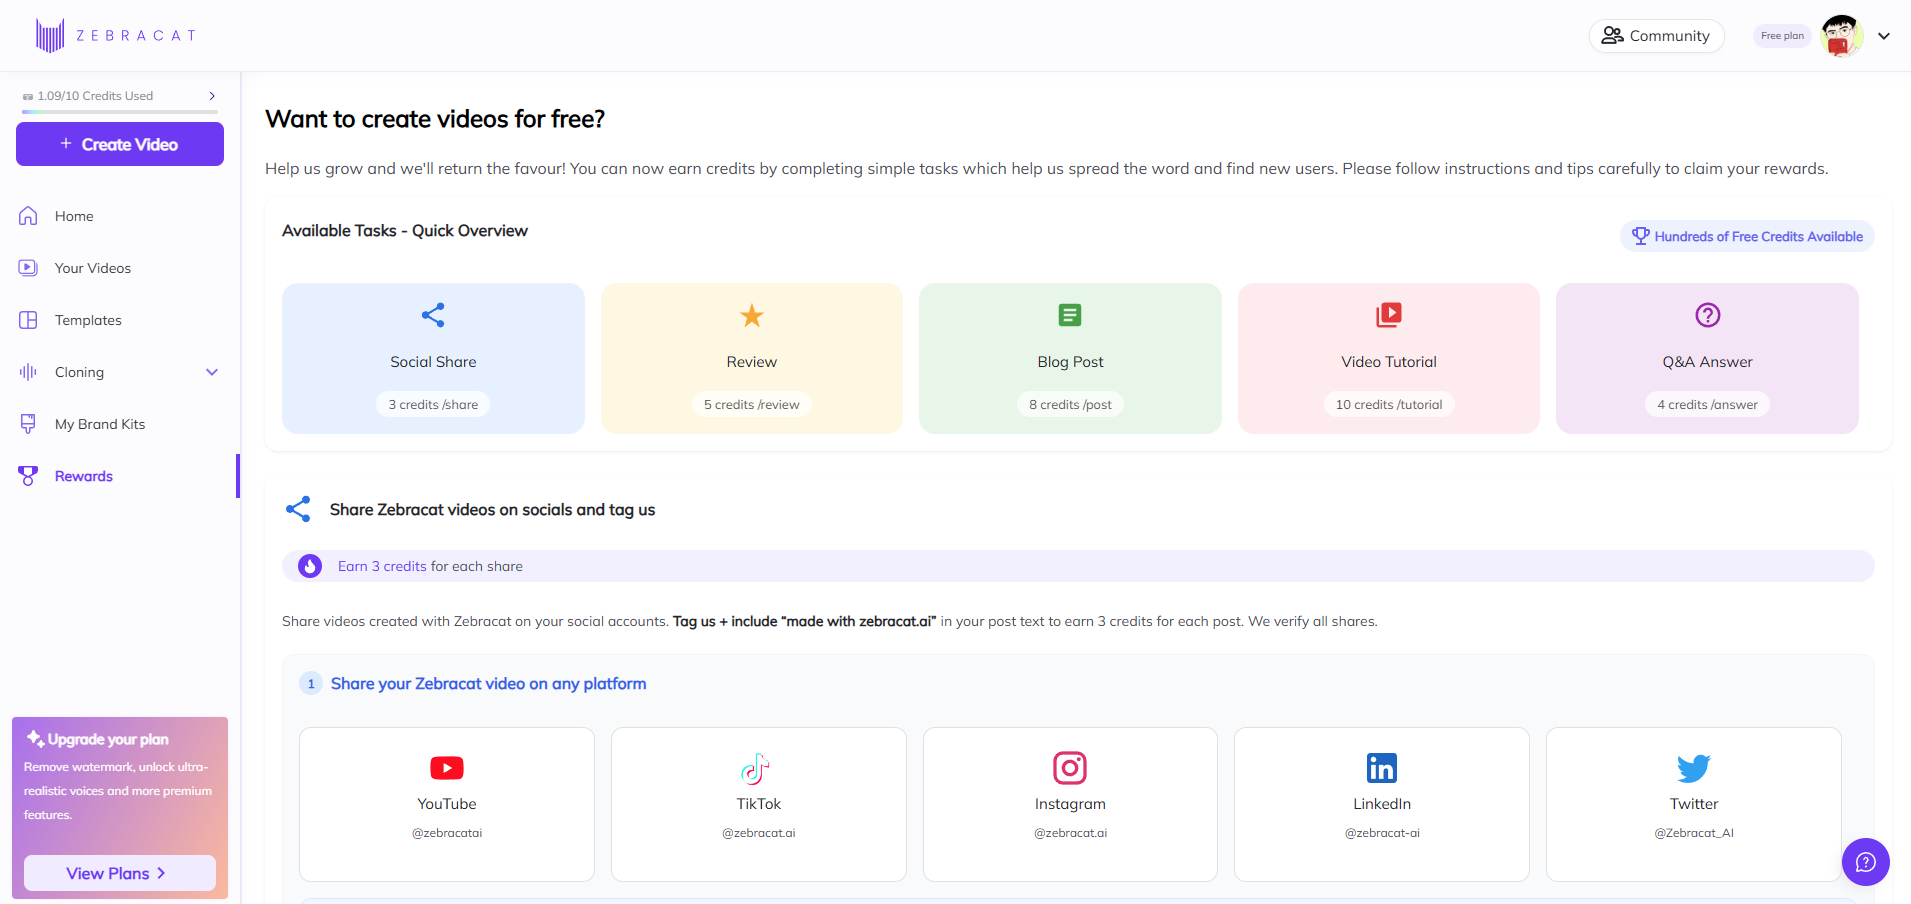The height and width of the screenshot is (904, 1911).
Task: Open the Community button
Action: (x=1656, y=36)
